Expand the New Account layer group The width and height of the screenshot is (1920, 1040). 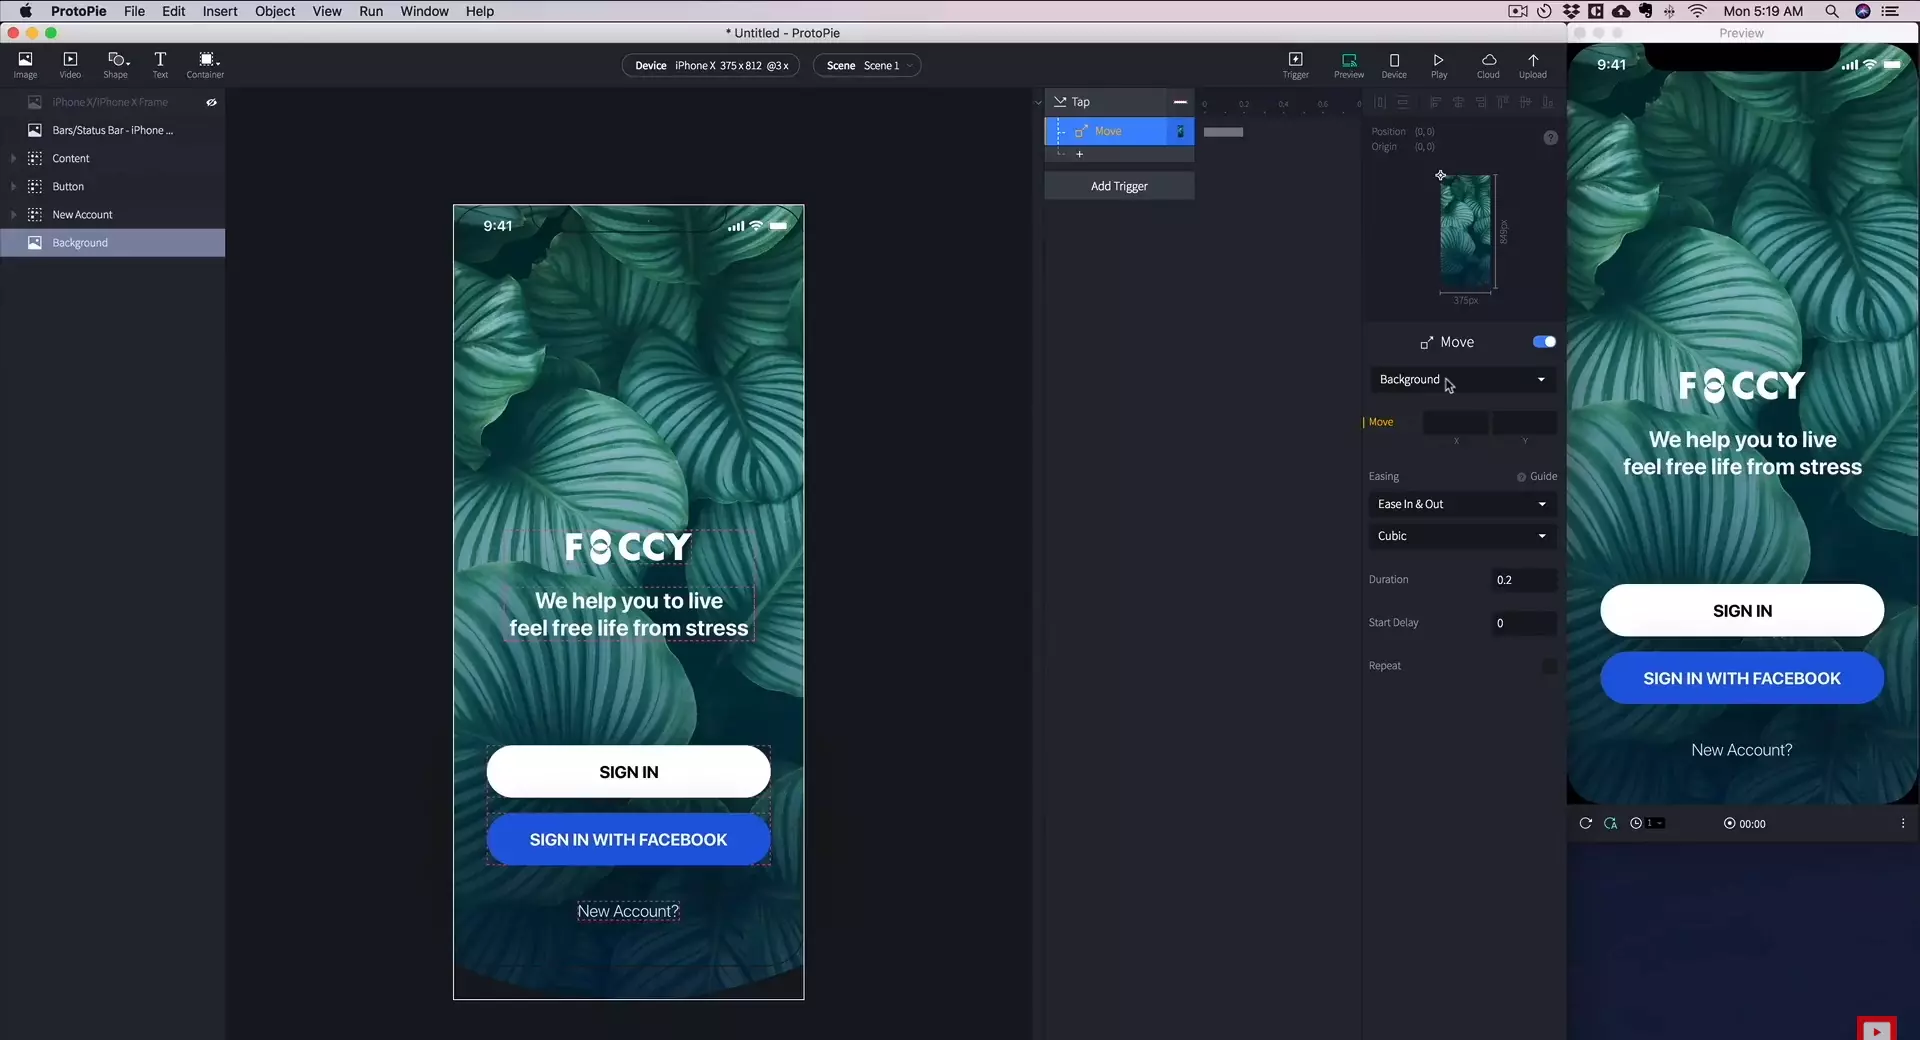(13, 214)
